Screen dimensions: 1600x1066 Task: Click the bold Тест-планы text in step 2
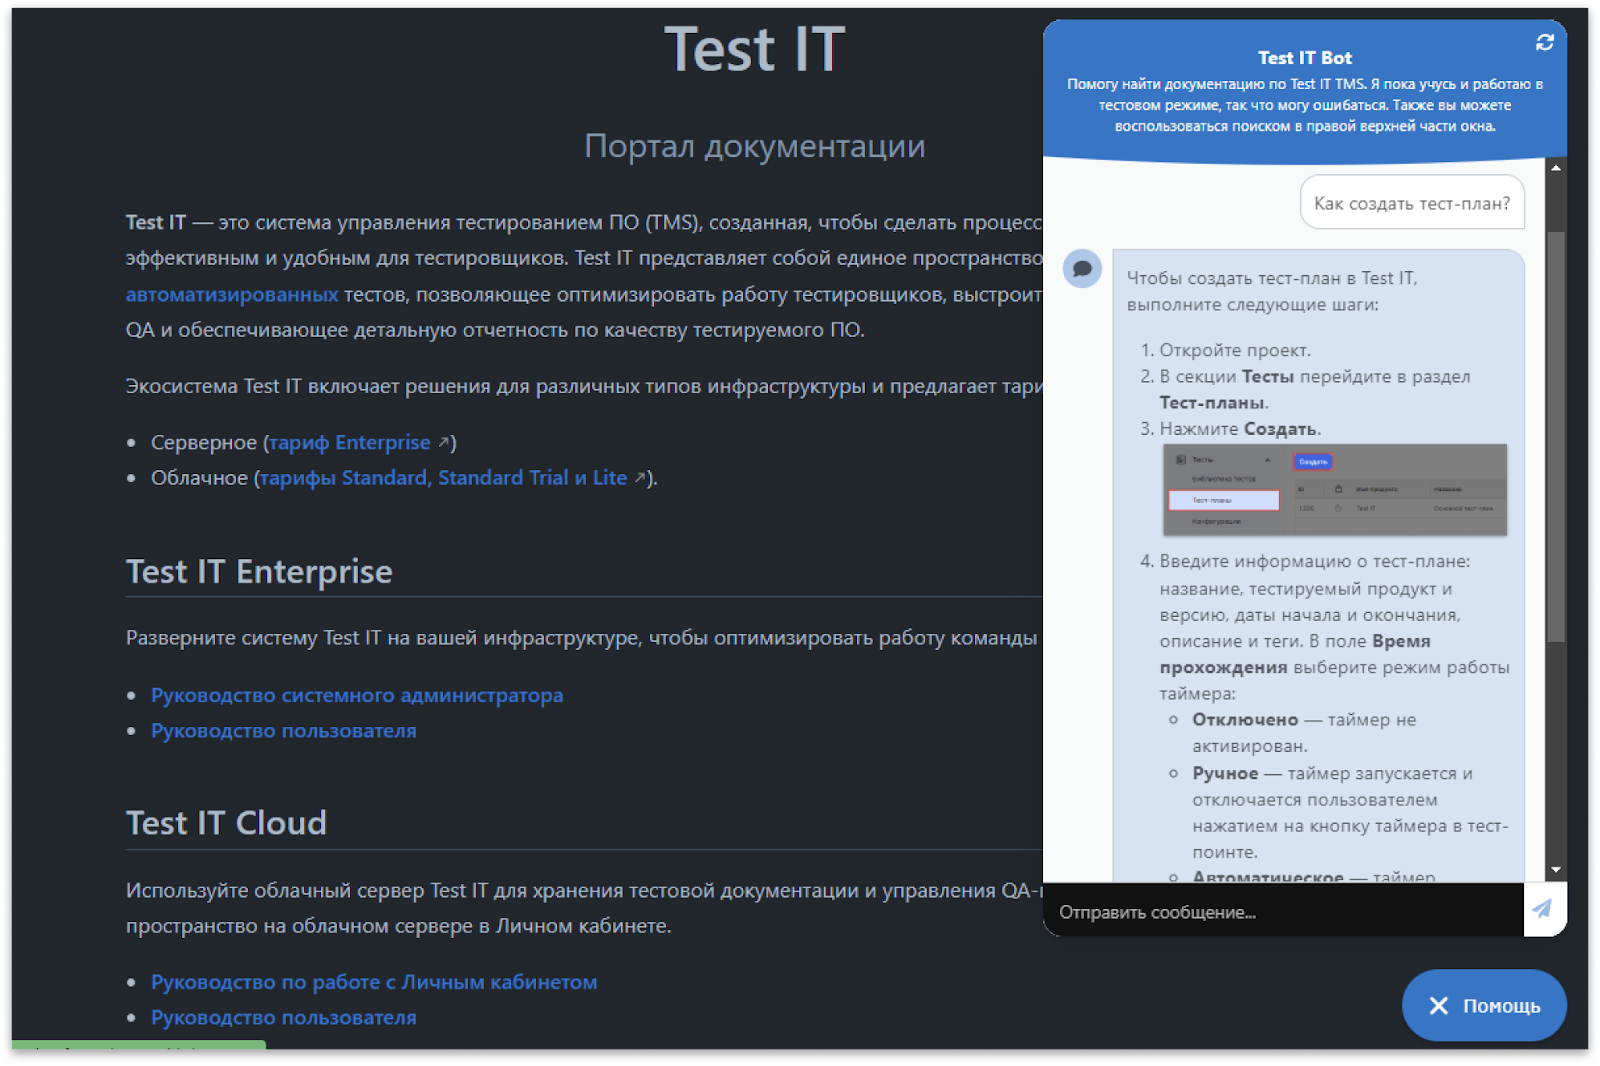(x=1212, y=403)
